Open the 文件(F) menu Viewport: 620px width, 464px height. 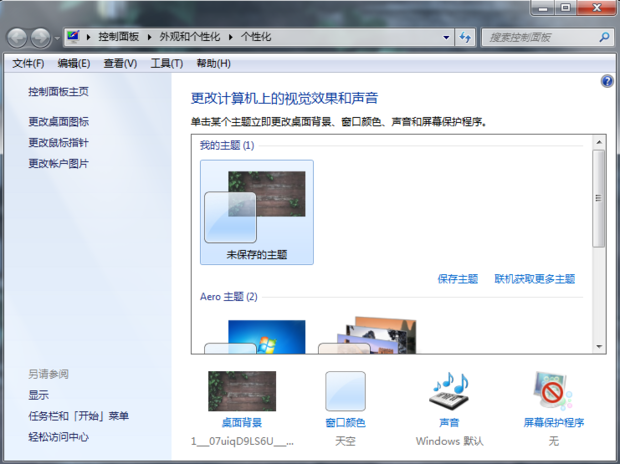[x=28, y=63]
